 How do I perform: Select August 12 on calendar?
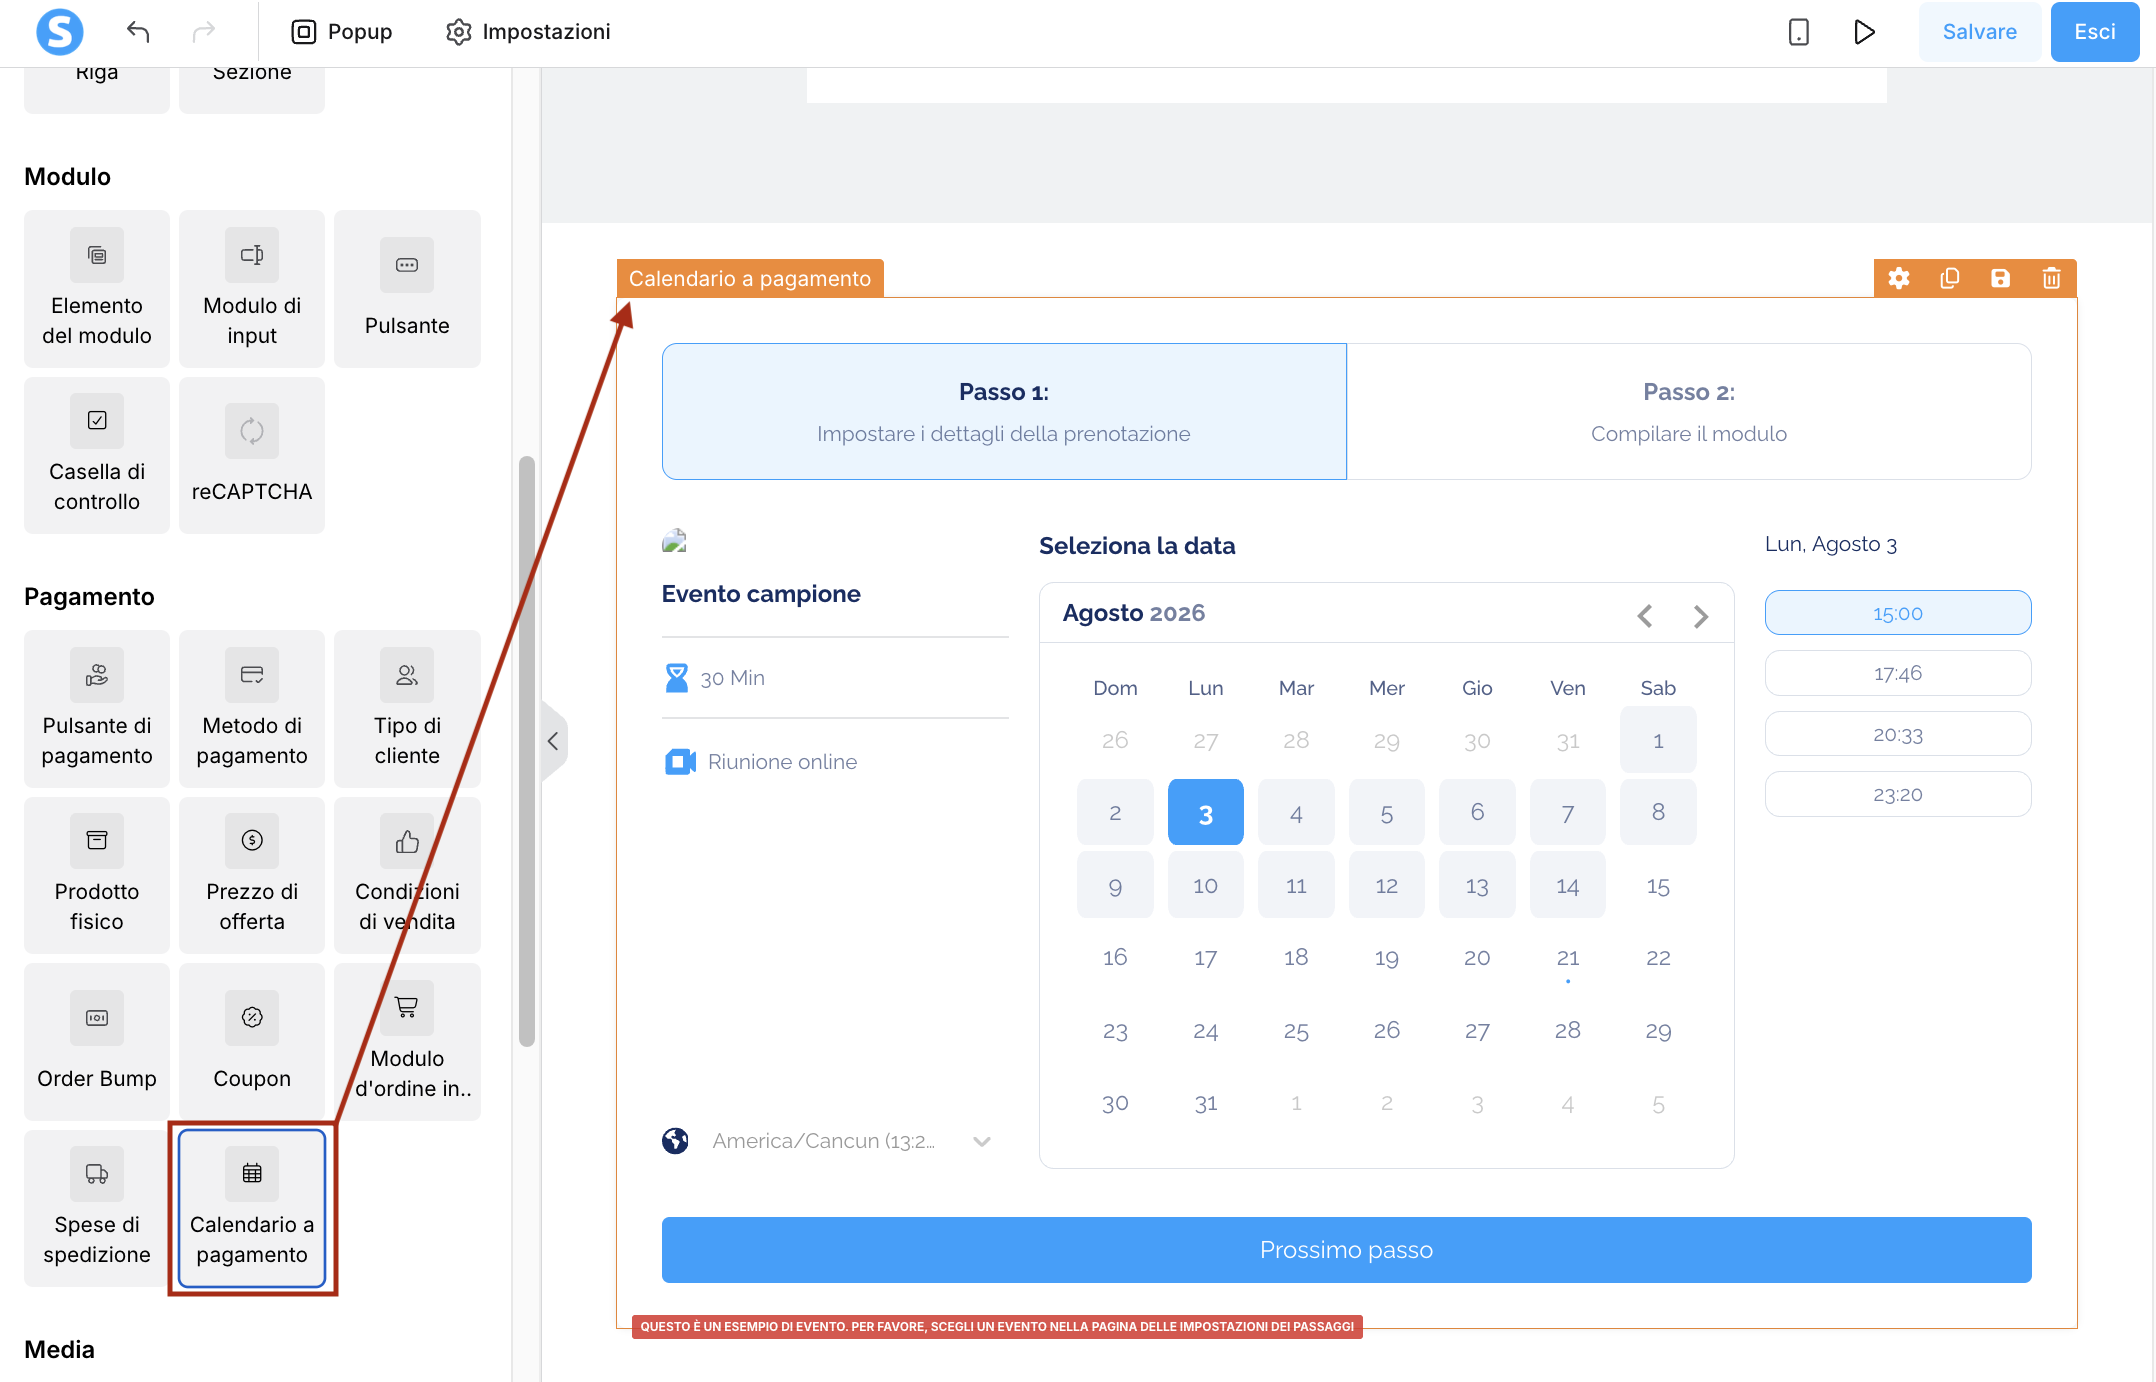click(1387, 885)
